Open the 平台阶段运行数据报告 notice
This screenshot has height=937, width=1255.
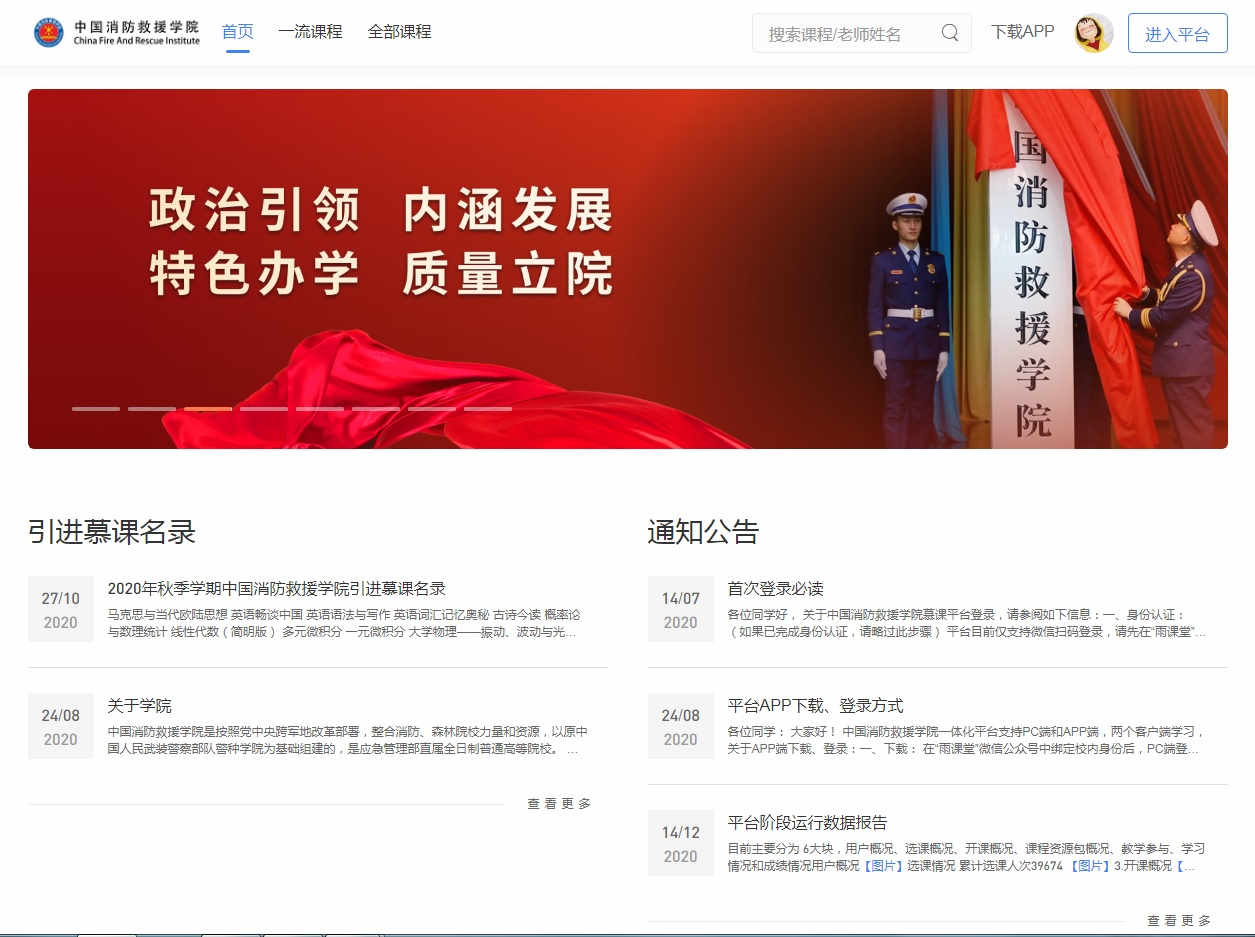808,823
